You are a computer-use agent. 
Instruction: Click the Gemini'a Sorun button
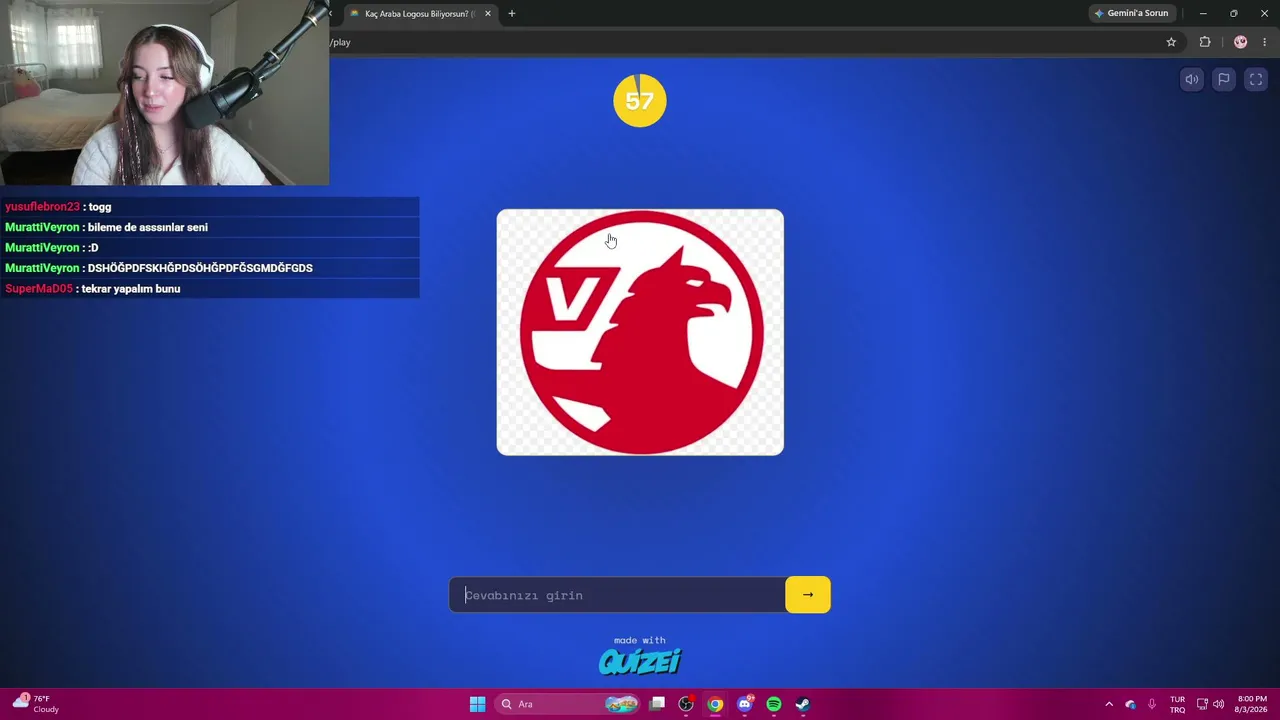[1131, 14]
